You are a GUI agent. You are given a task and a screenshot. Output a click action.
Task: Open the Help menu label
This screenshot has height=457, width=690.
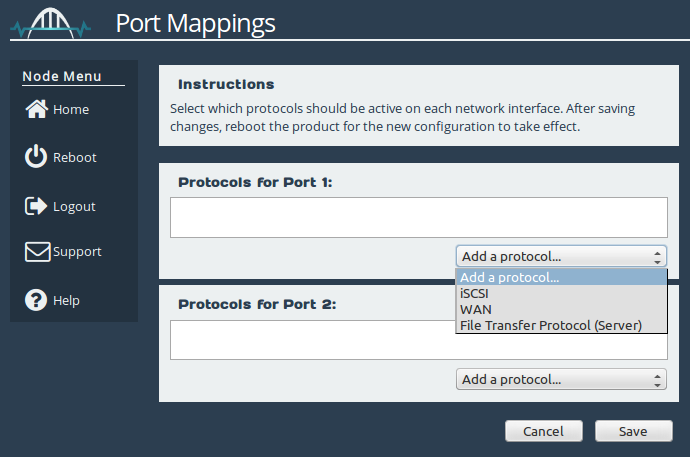(66, 300)
